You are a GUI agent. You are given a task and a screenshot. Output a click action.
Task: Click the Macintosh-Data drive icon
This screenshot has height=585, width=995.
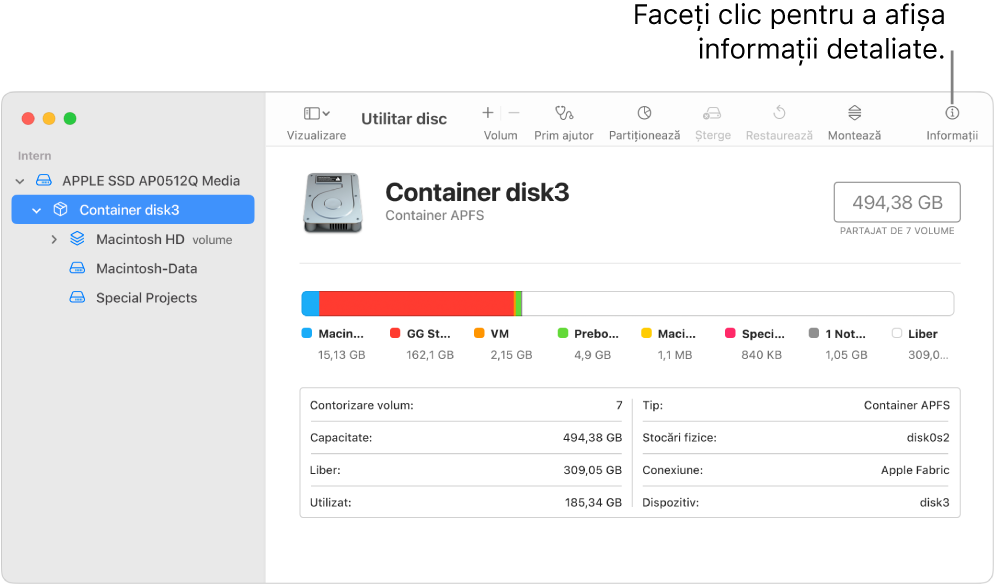77,268
